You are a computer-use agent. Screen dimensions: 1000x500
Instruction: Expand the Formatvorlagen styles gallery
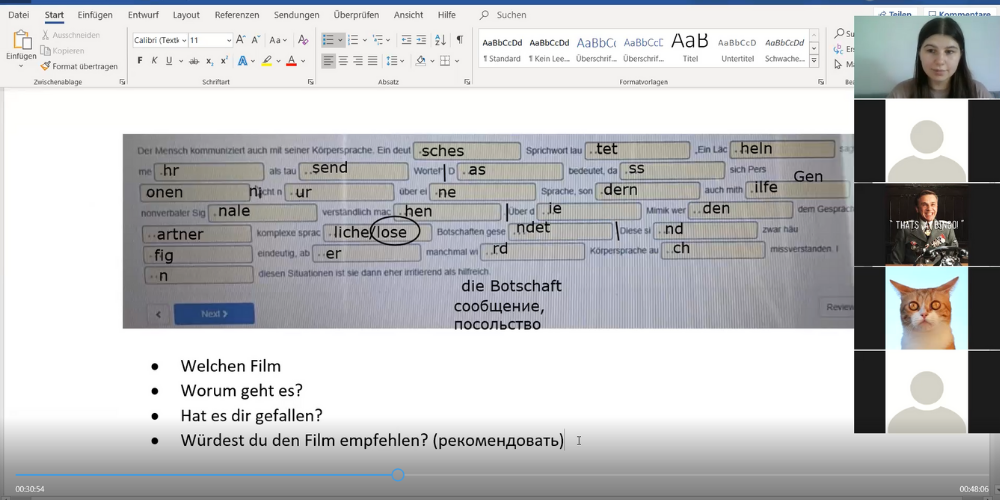(x=814, y=61)
